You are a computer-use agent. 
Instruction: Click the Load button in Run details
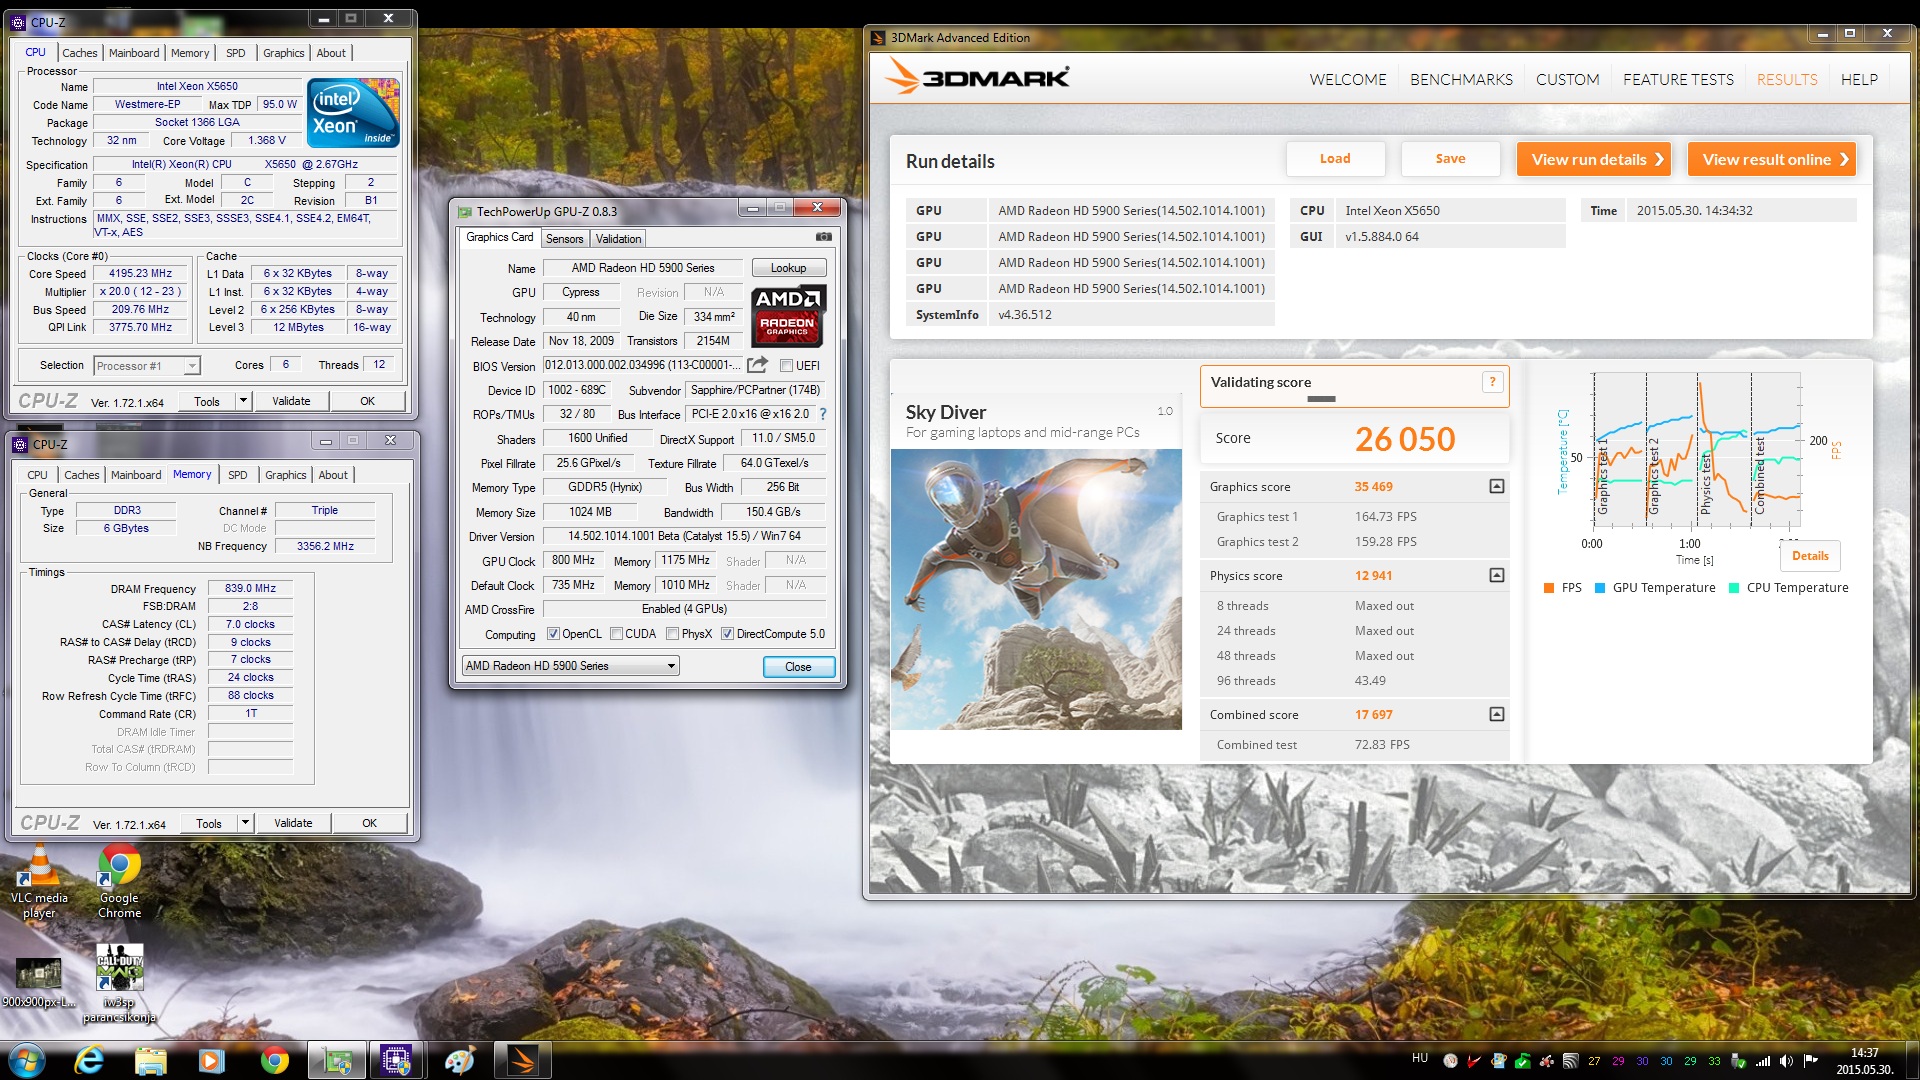point(1335,159)
